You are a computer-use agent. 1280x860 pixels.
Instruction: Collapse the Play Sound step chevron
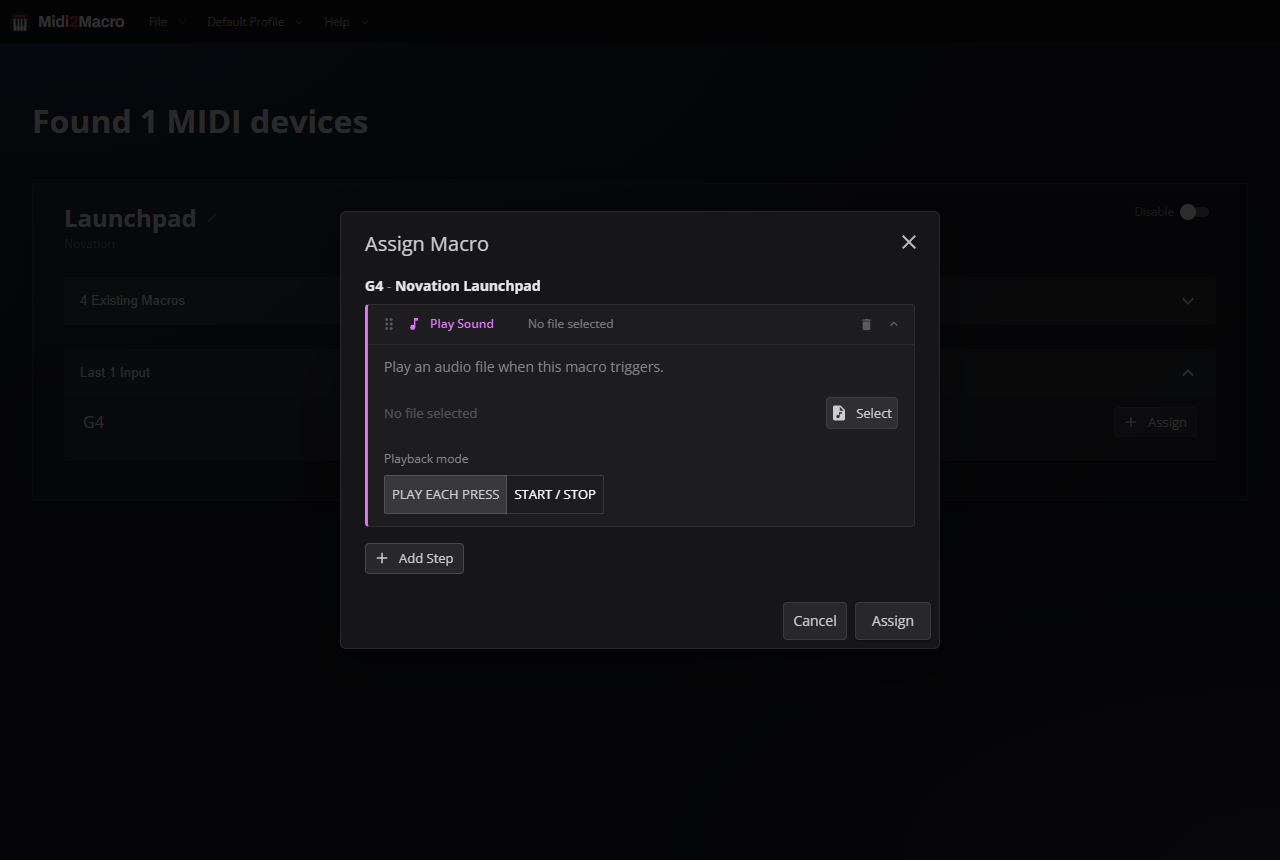pyautogui.click(x=894, y=324)
